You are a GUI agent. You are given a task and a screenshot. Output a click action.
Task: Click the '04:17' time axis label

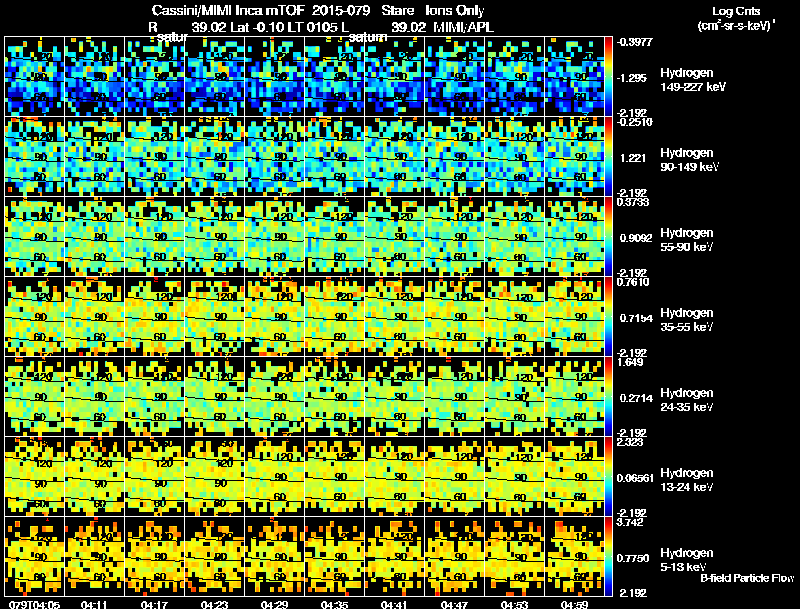154,605
